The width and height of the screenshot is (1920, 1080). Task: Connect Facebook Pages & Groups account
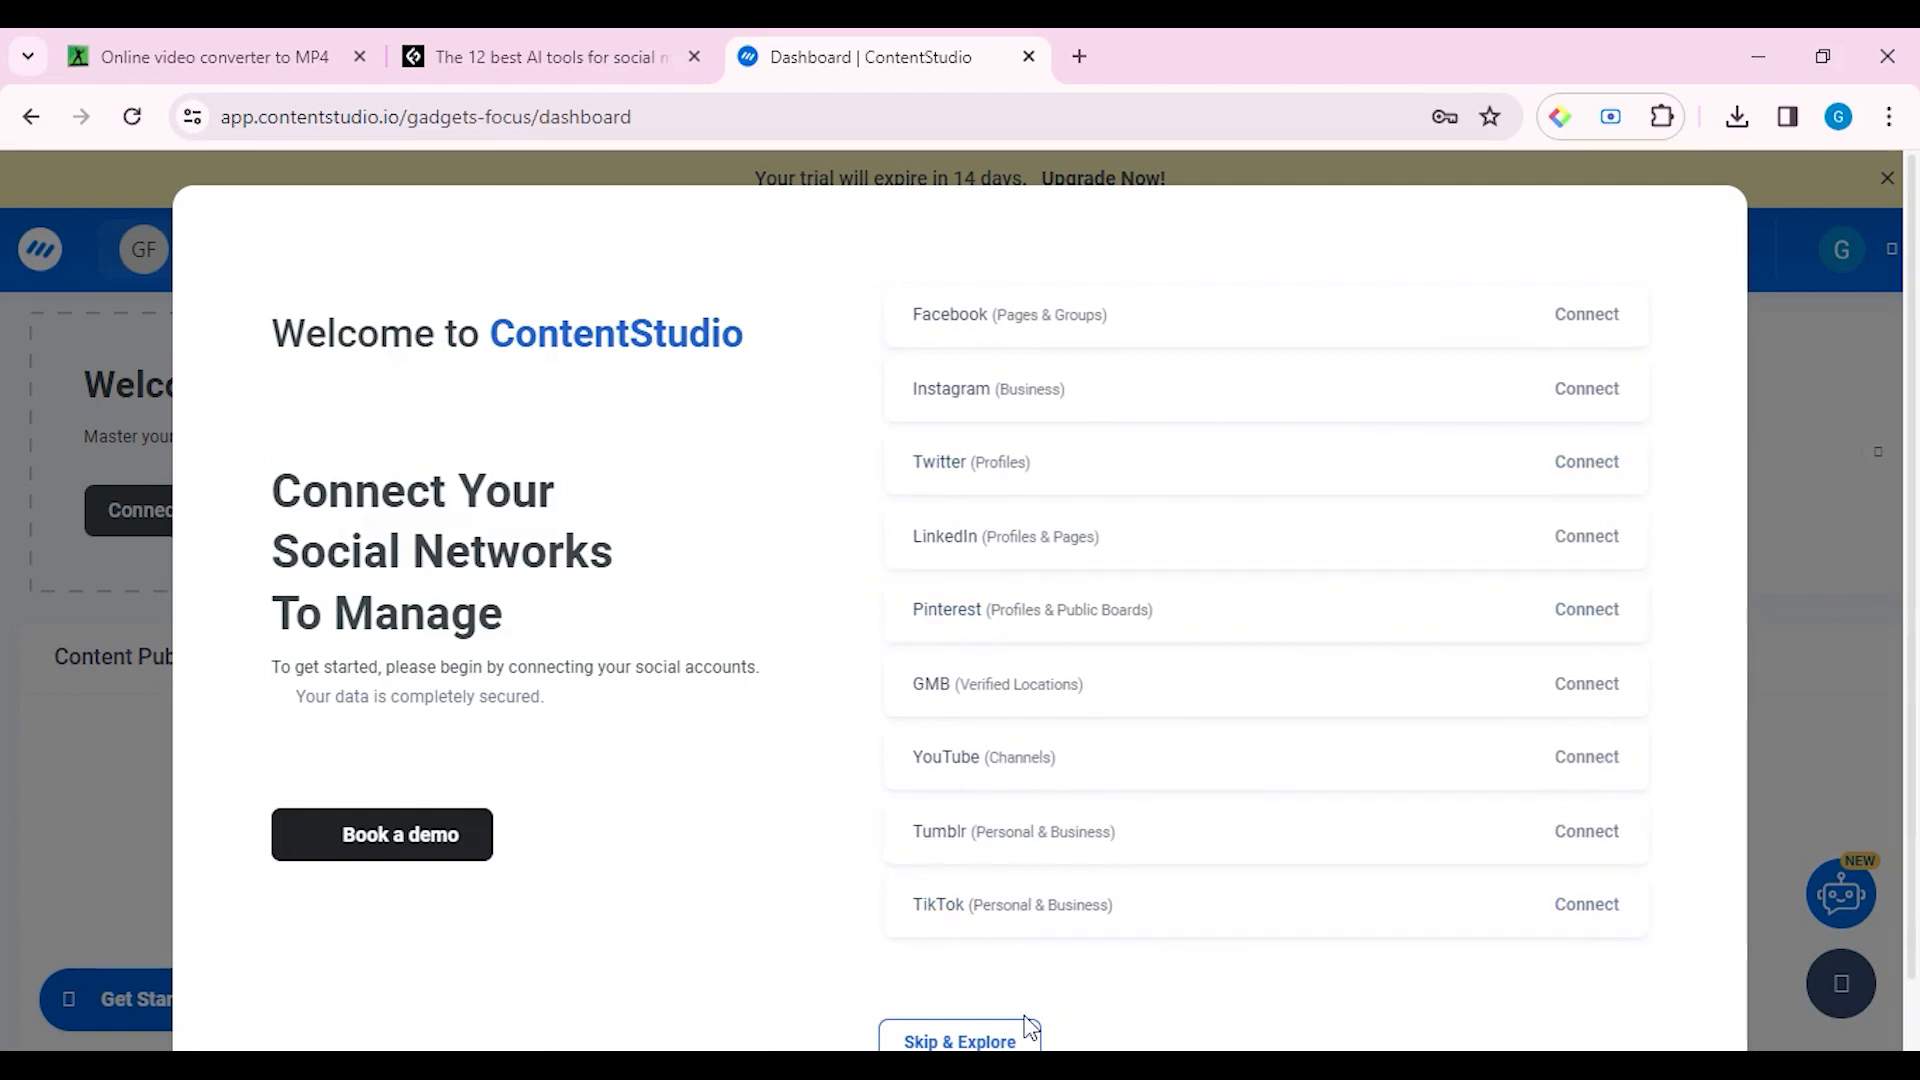(x=1589, y=314)
